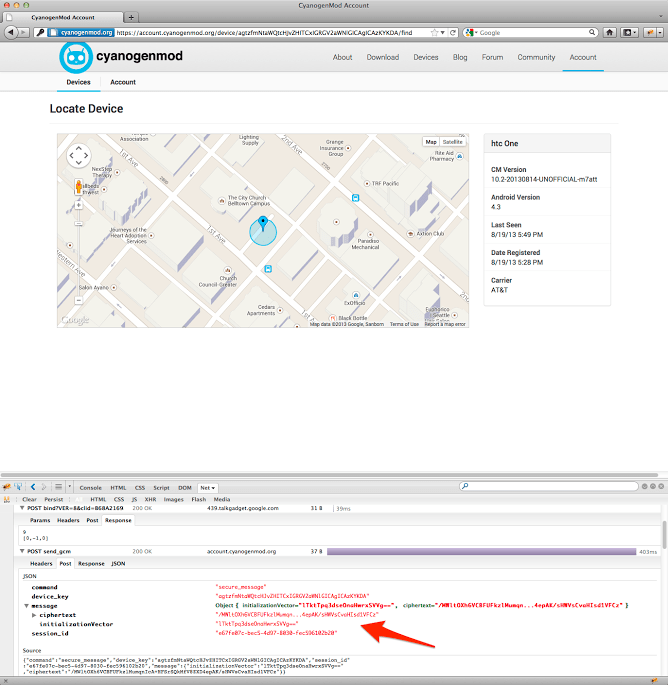Collapse the message JSON node
This screenshot has height=685, width=668.
click(x=26, y=606)
